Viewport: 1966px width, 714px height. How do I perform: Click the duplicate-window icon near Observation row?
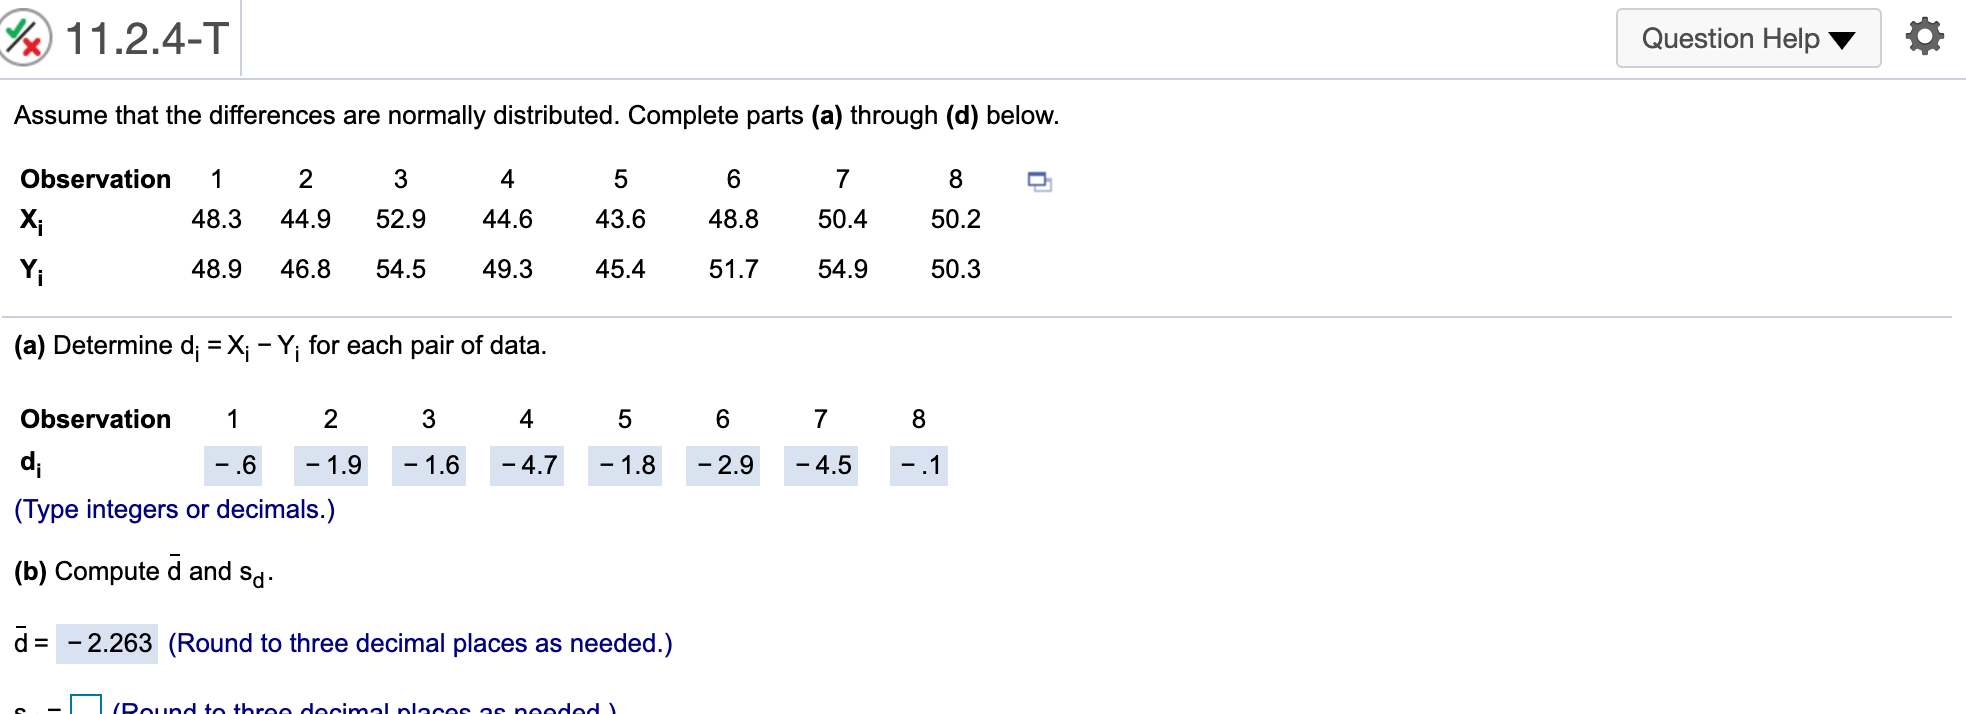(1038, 183)
